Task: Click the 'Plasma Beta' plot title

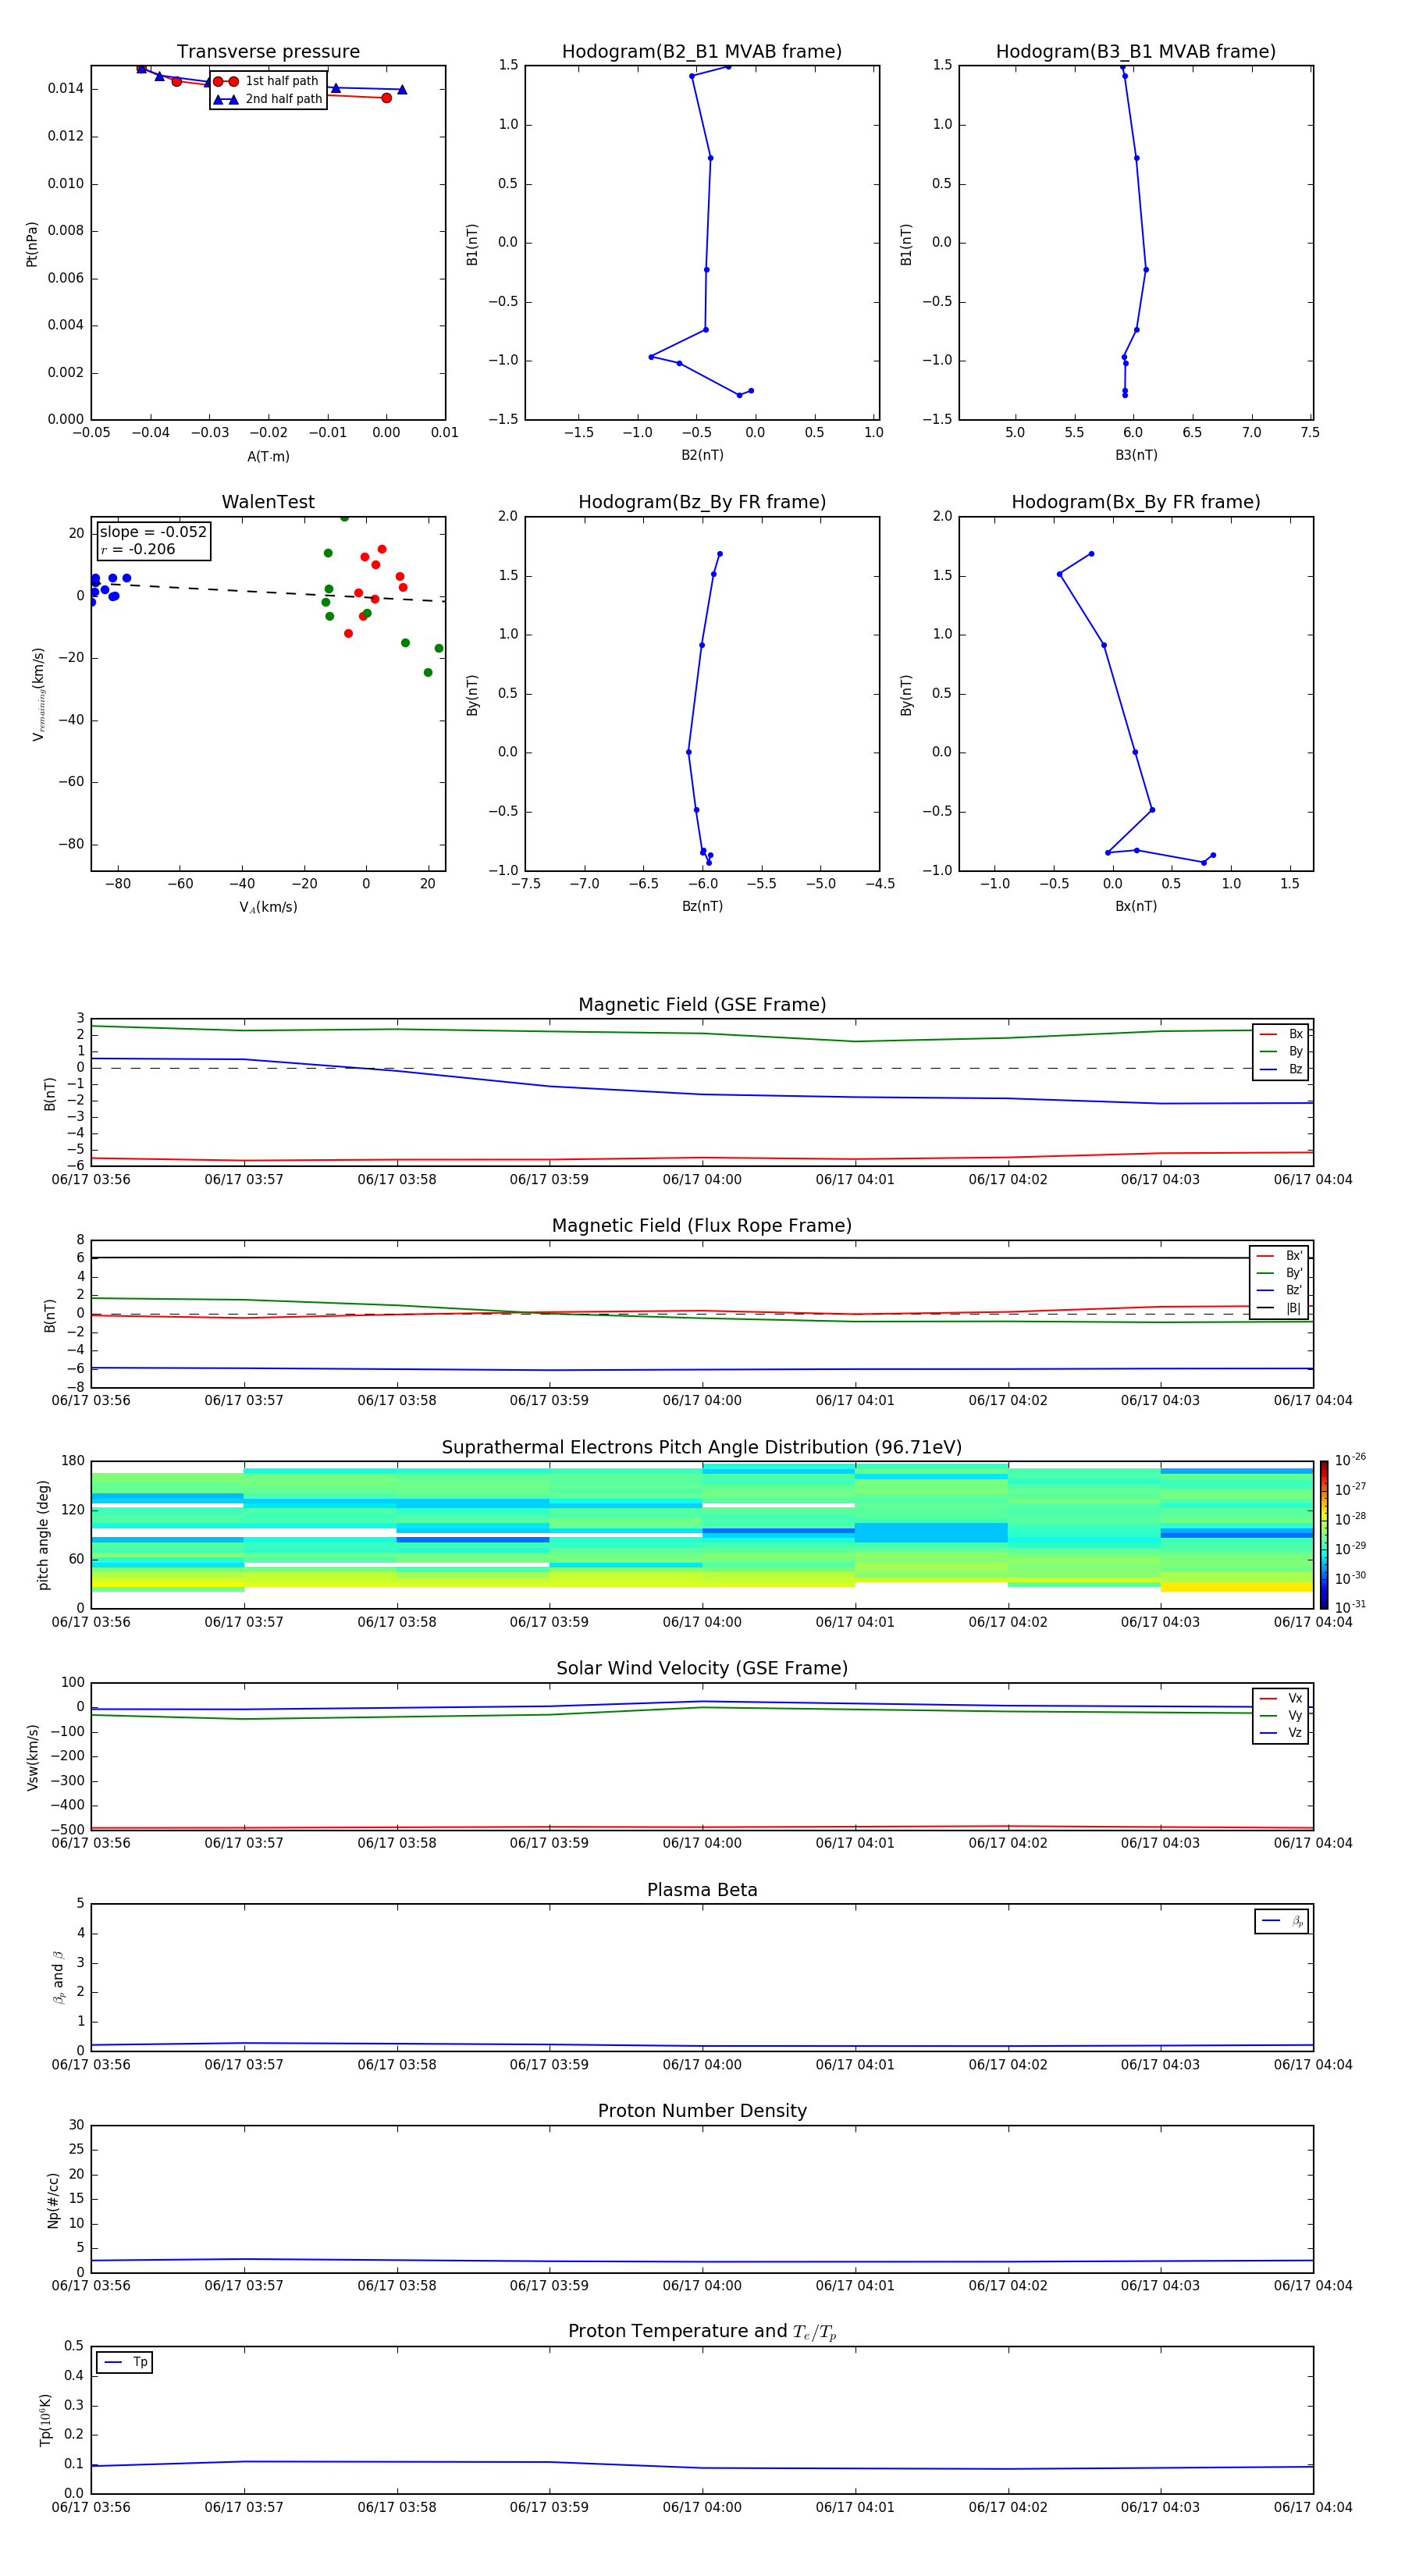Action: tap(702, 1891)
